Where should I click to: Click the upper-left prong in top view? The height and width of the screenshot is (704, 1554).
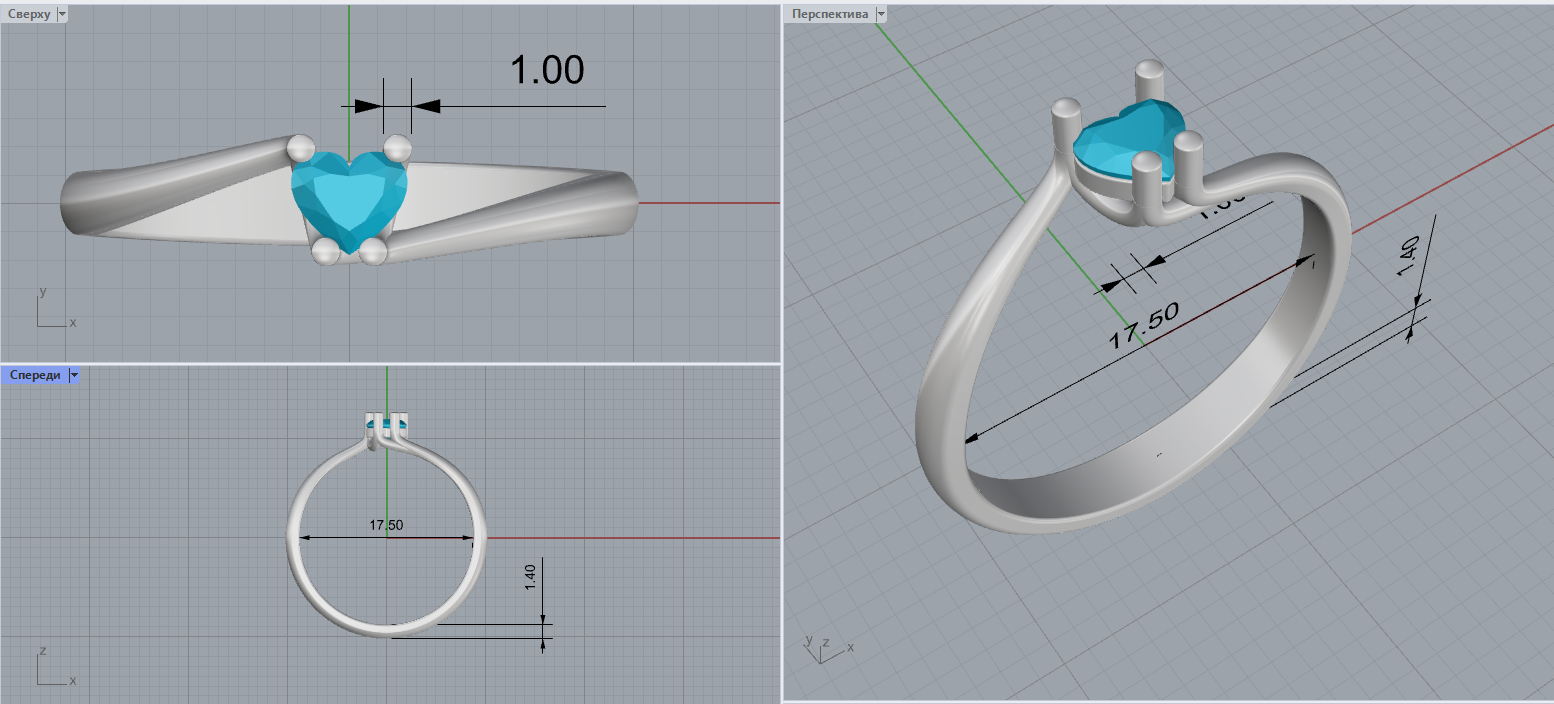point(300,149)
